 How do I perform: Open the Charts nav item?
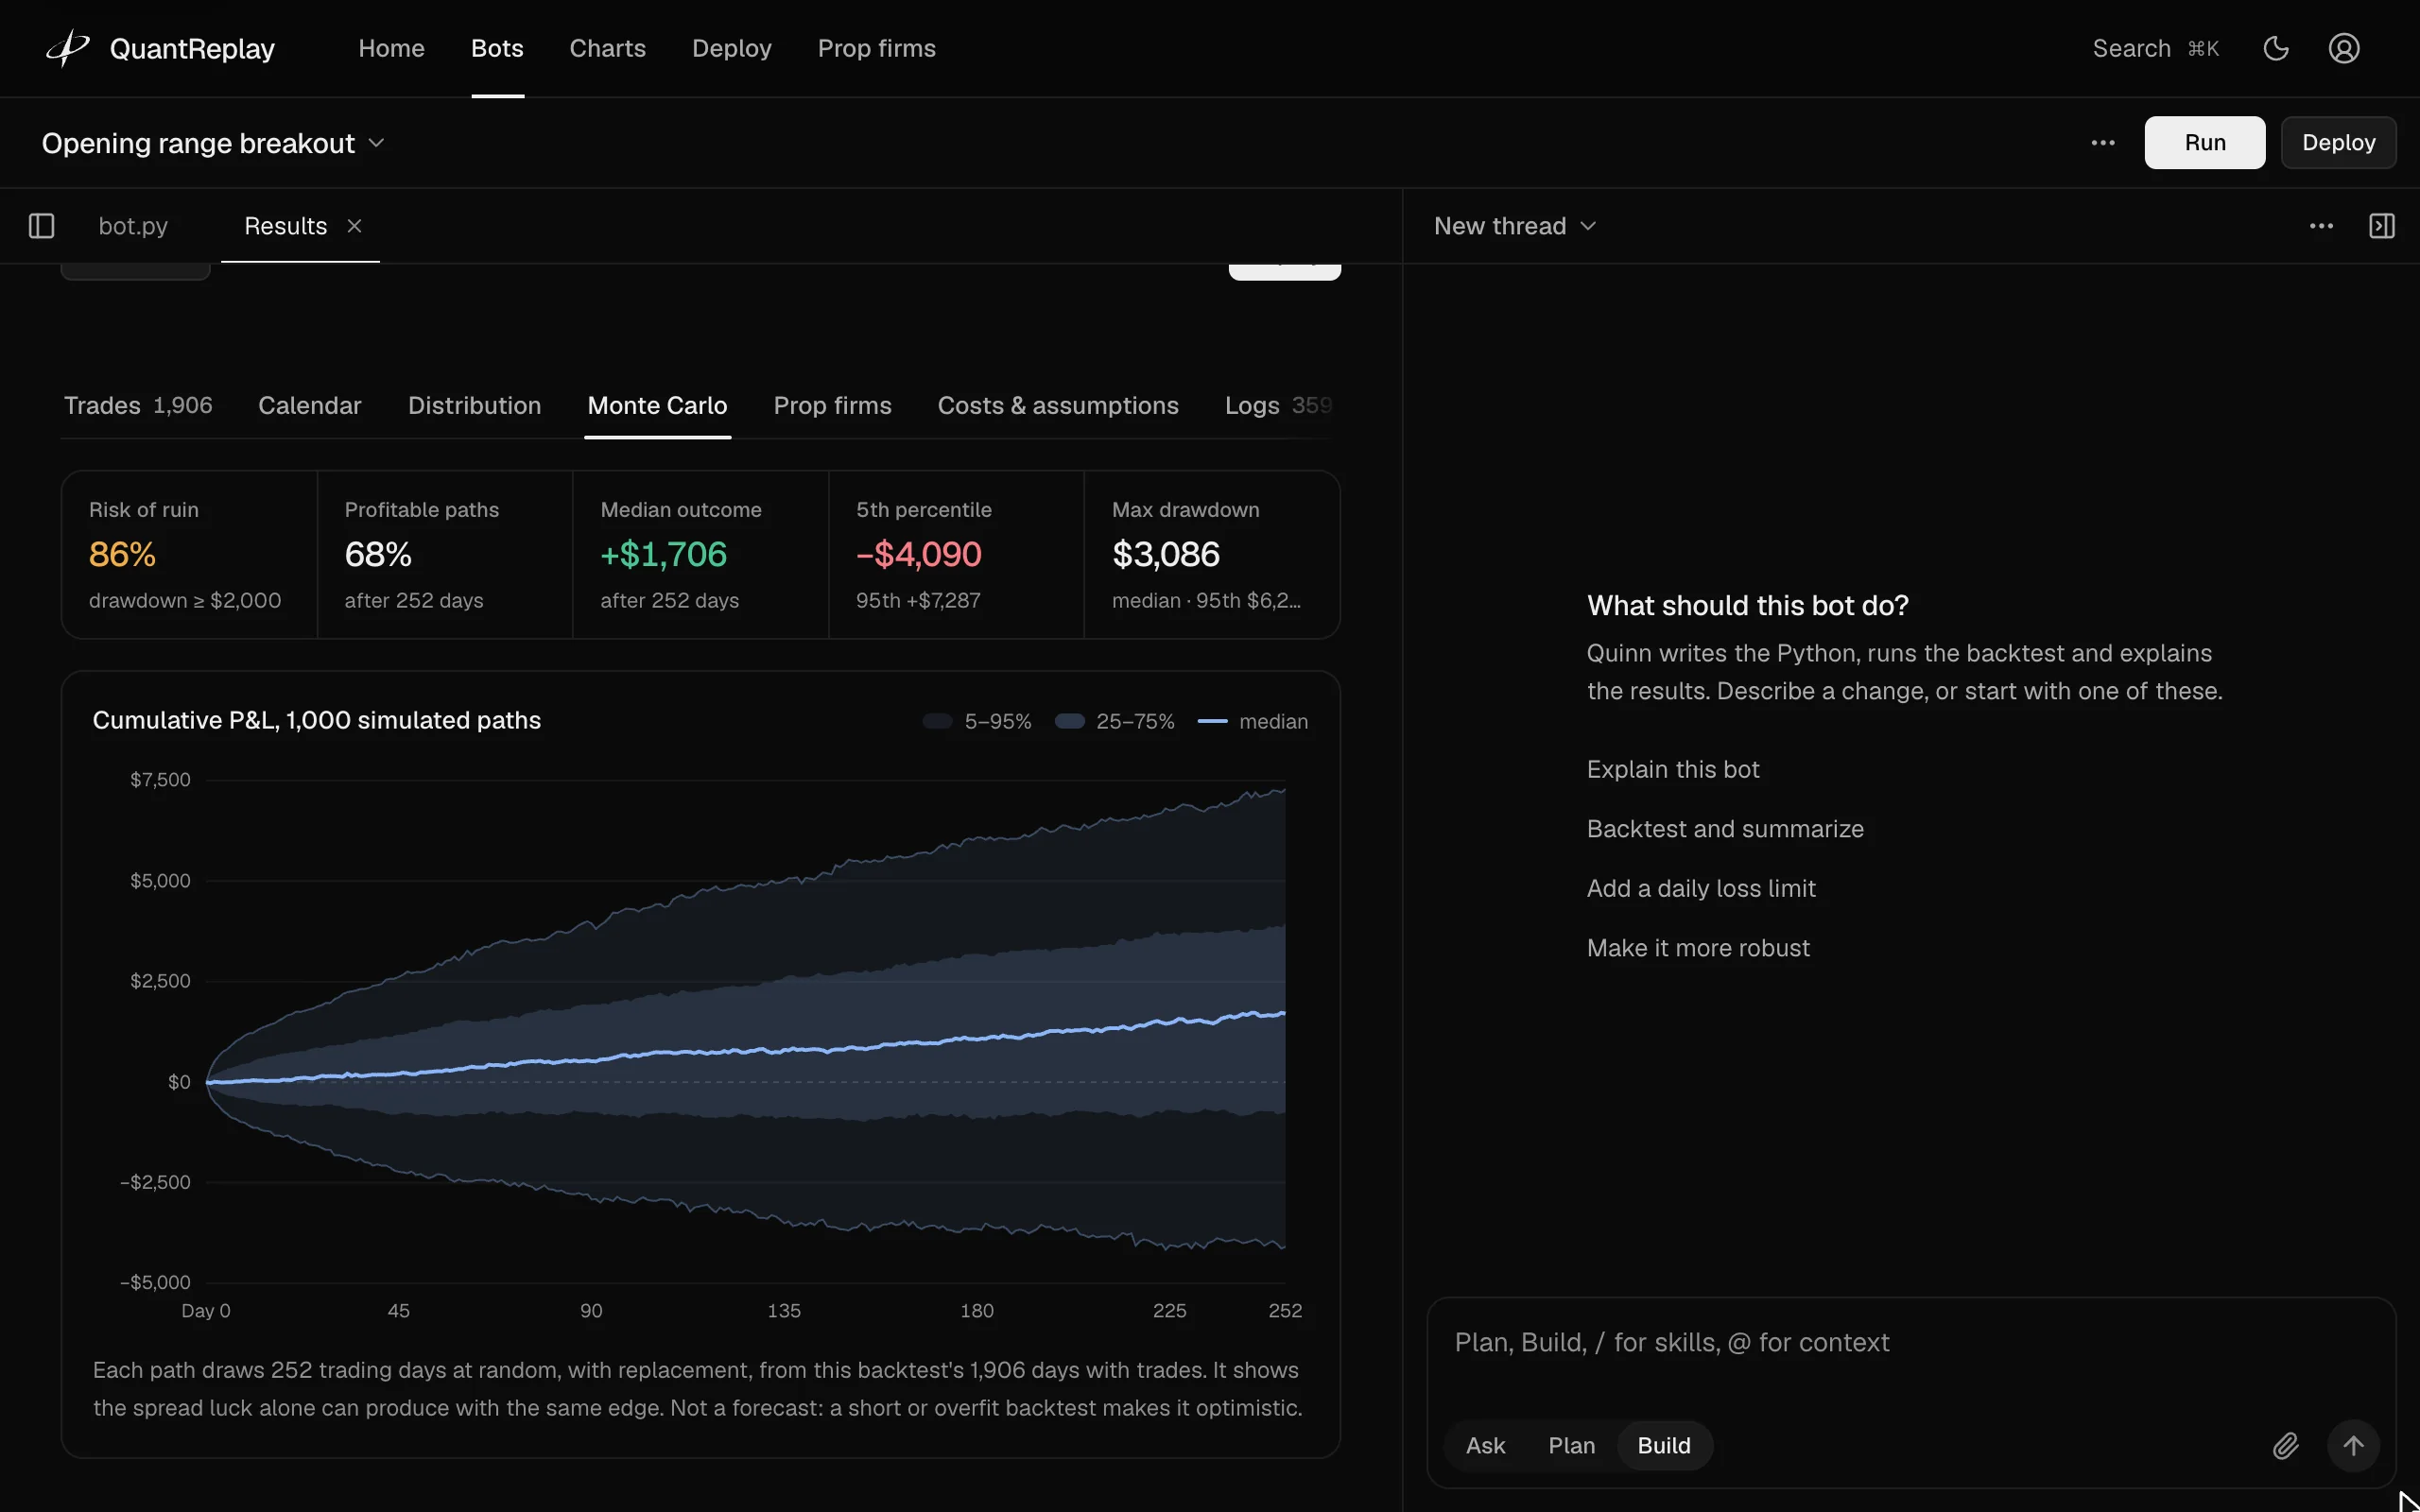(607, 48)
